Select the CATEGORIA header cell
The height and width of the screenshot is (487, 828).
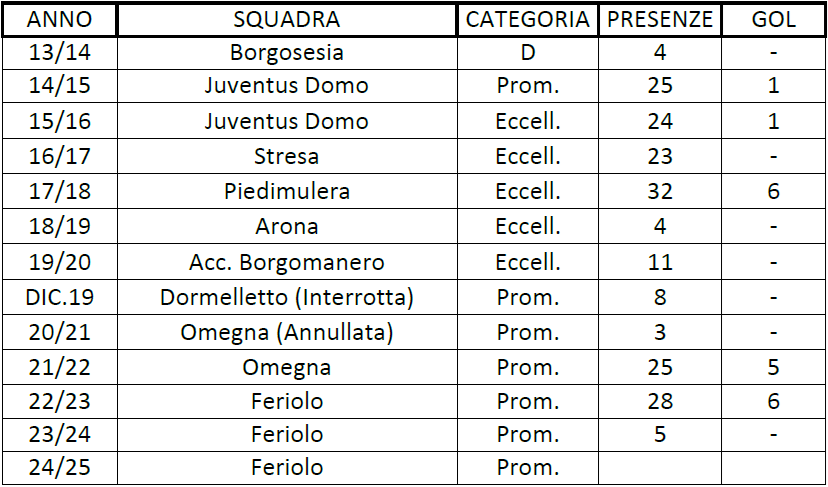[x=528, y=20]
